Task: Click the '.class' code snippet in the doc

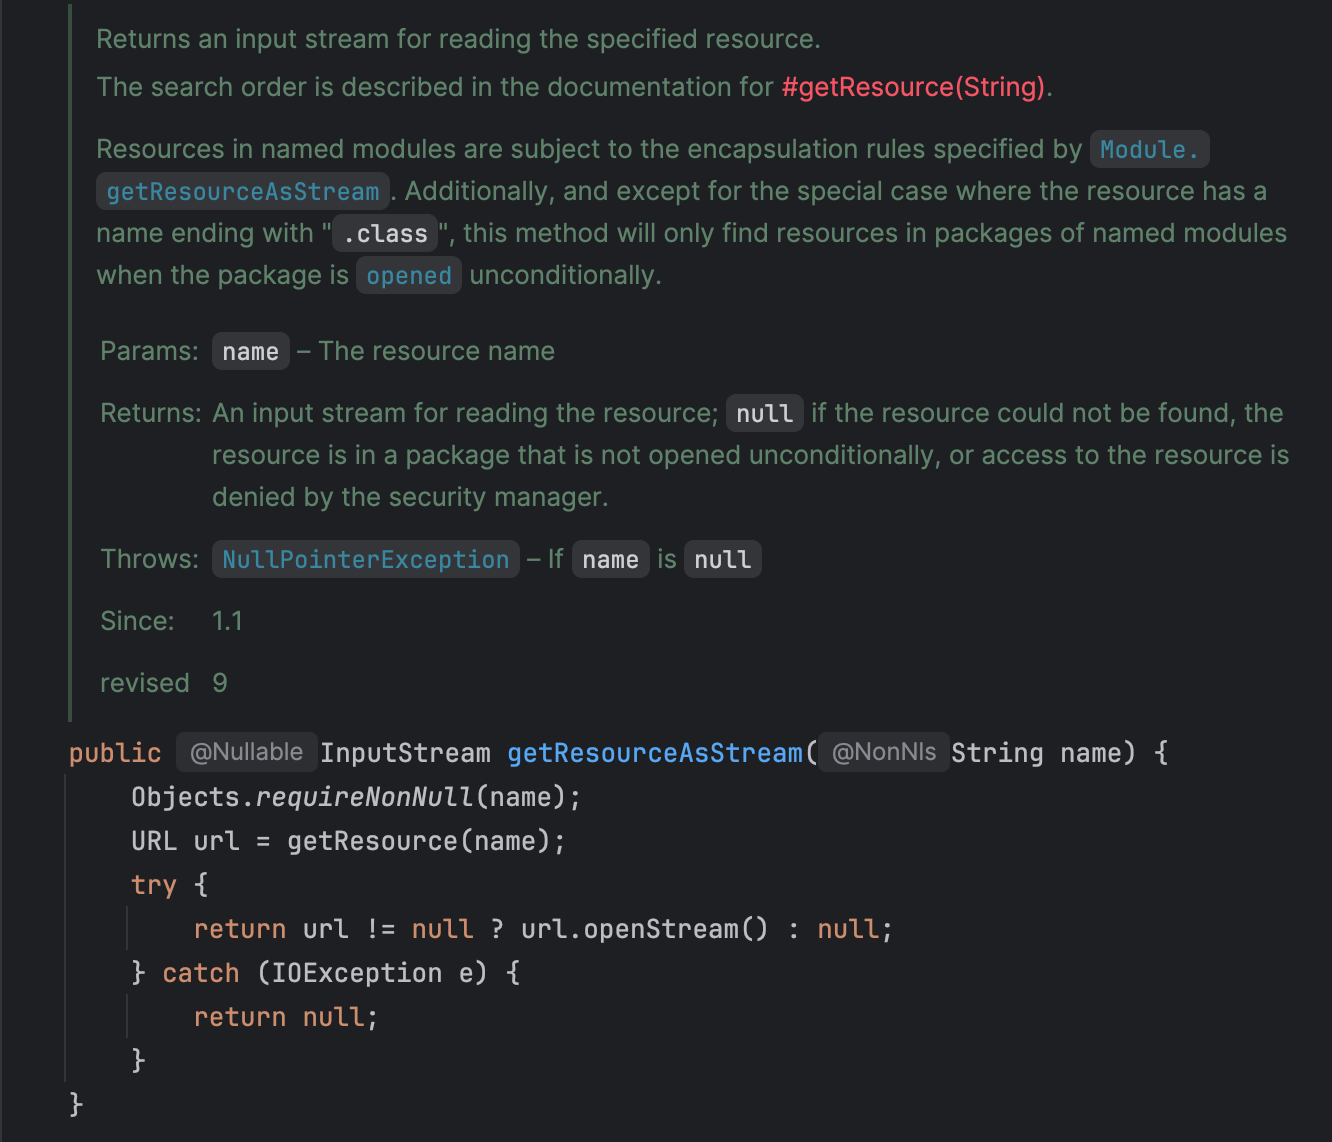Action: click(x=385, y=233)
